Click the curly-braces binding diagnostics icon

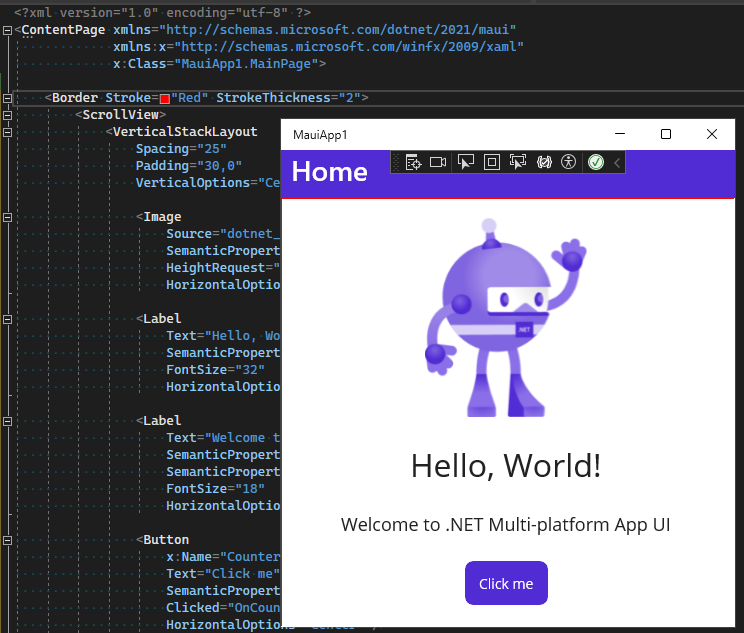point(544,162)
